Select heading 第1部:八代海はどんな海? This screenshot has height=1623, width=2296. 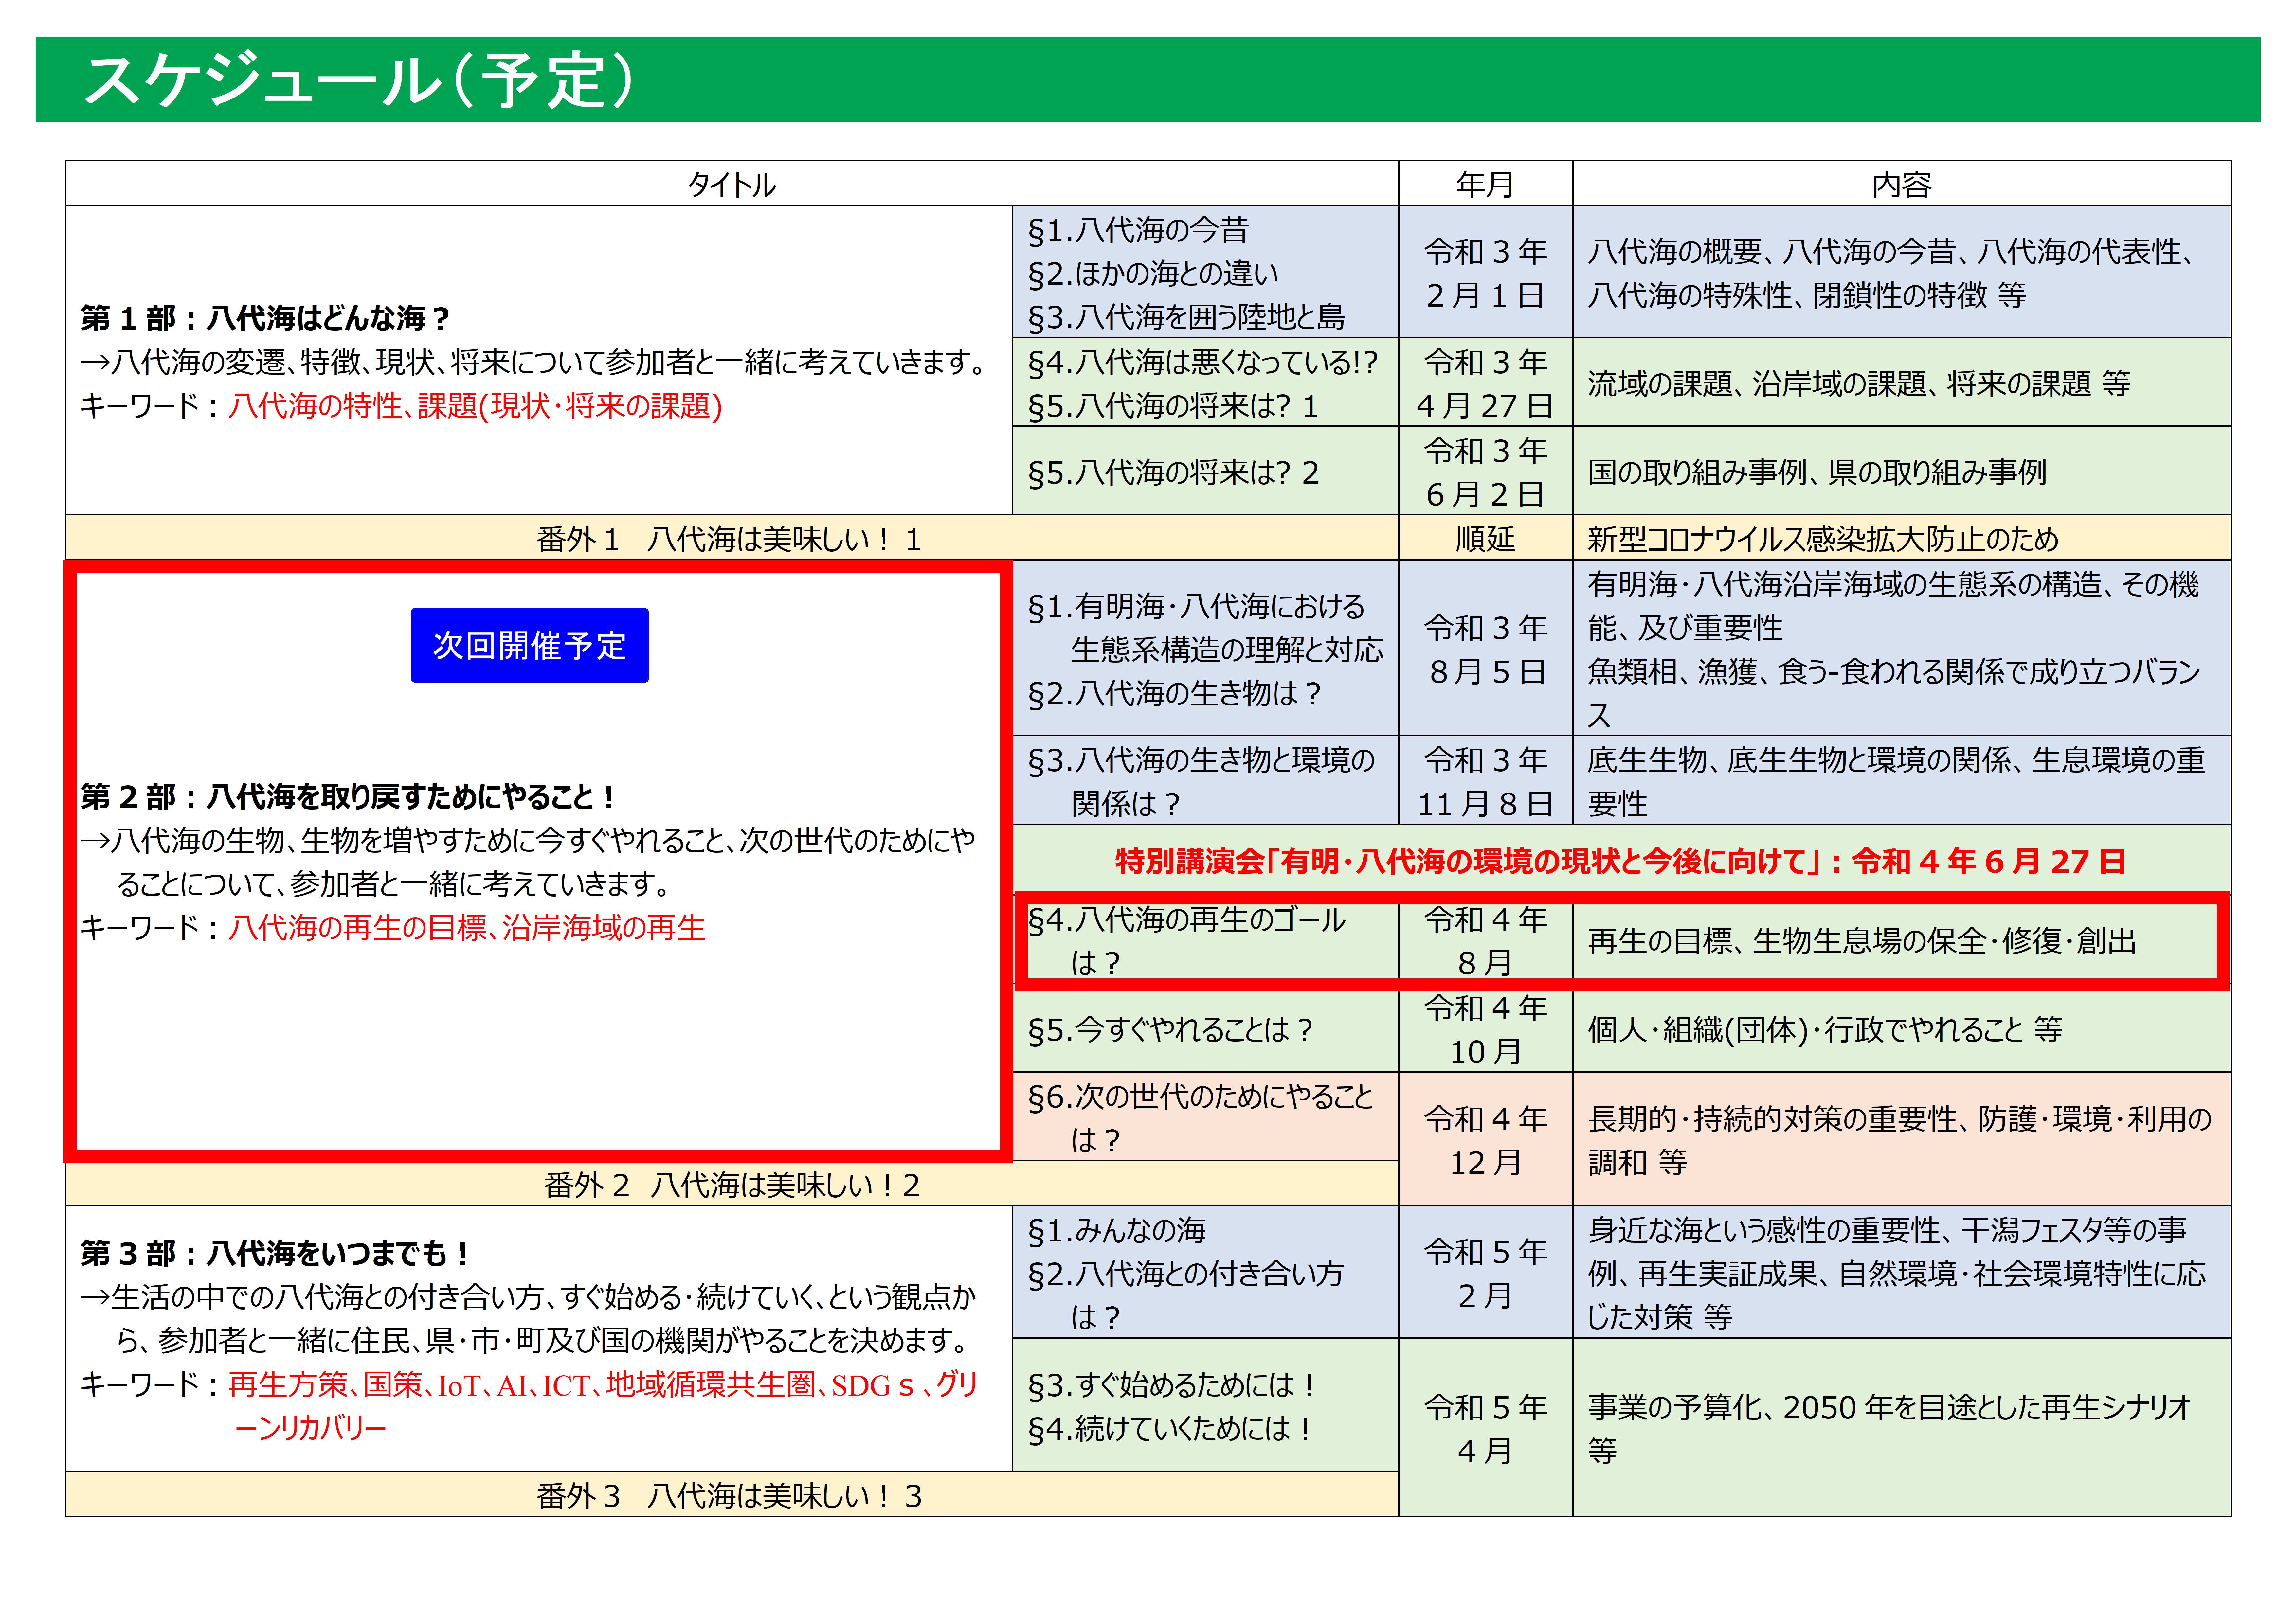pos(265,319)
